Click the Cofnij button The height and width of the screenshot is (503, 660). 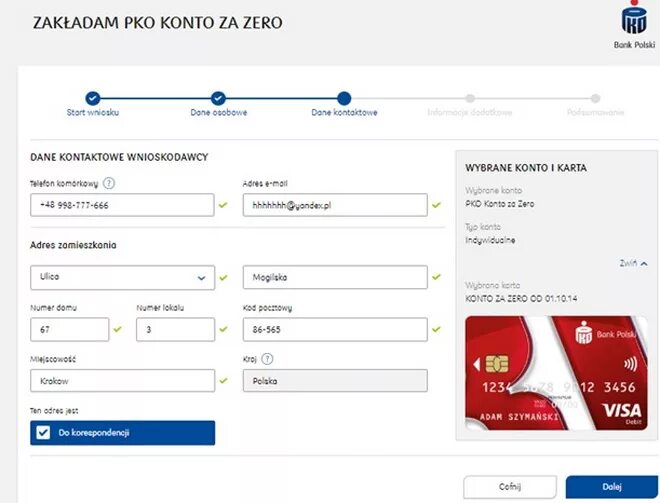coord(510,487)
